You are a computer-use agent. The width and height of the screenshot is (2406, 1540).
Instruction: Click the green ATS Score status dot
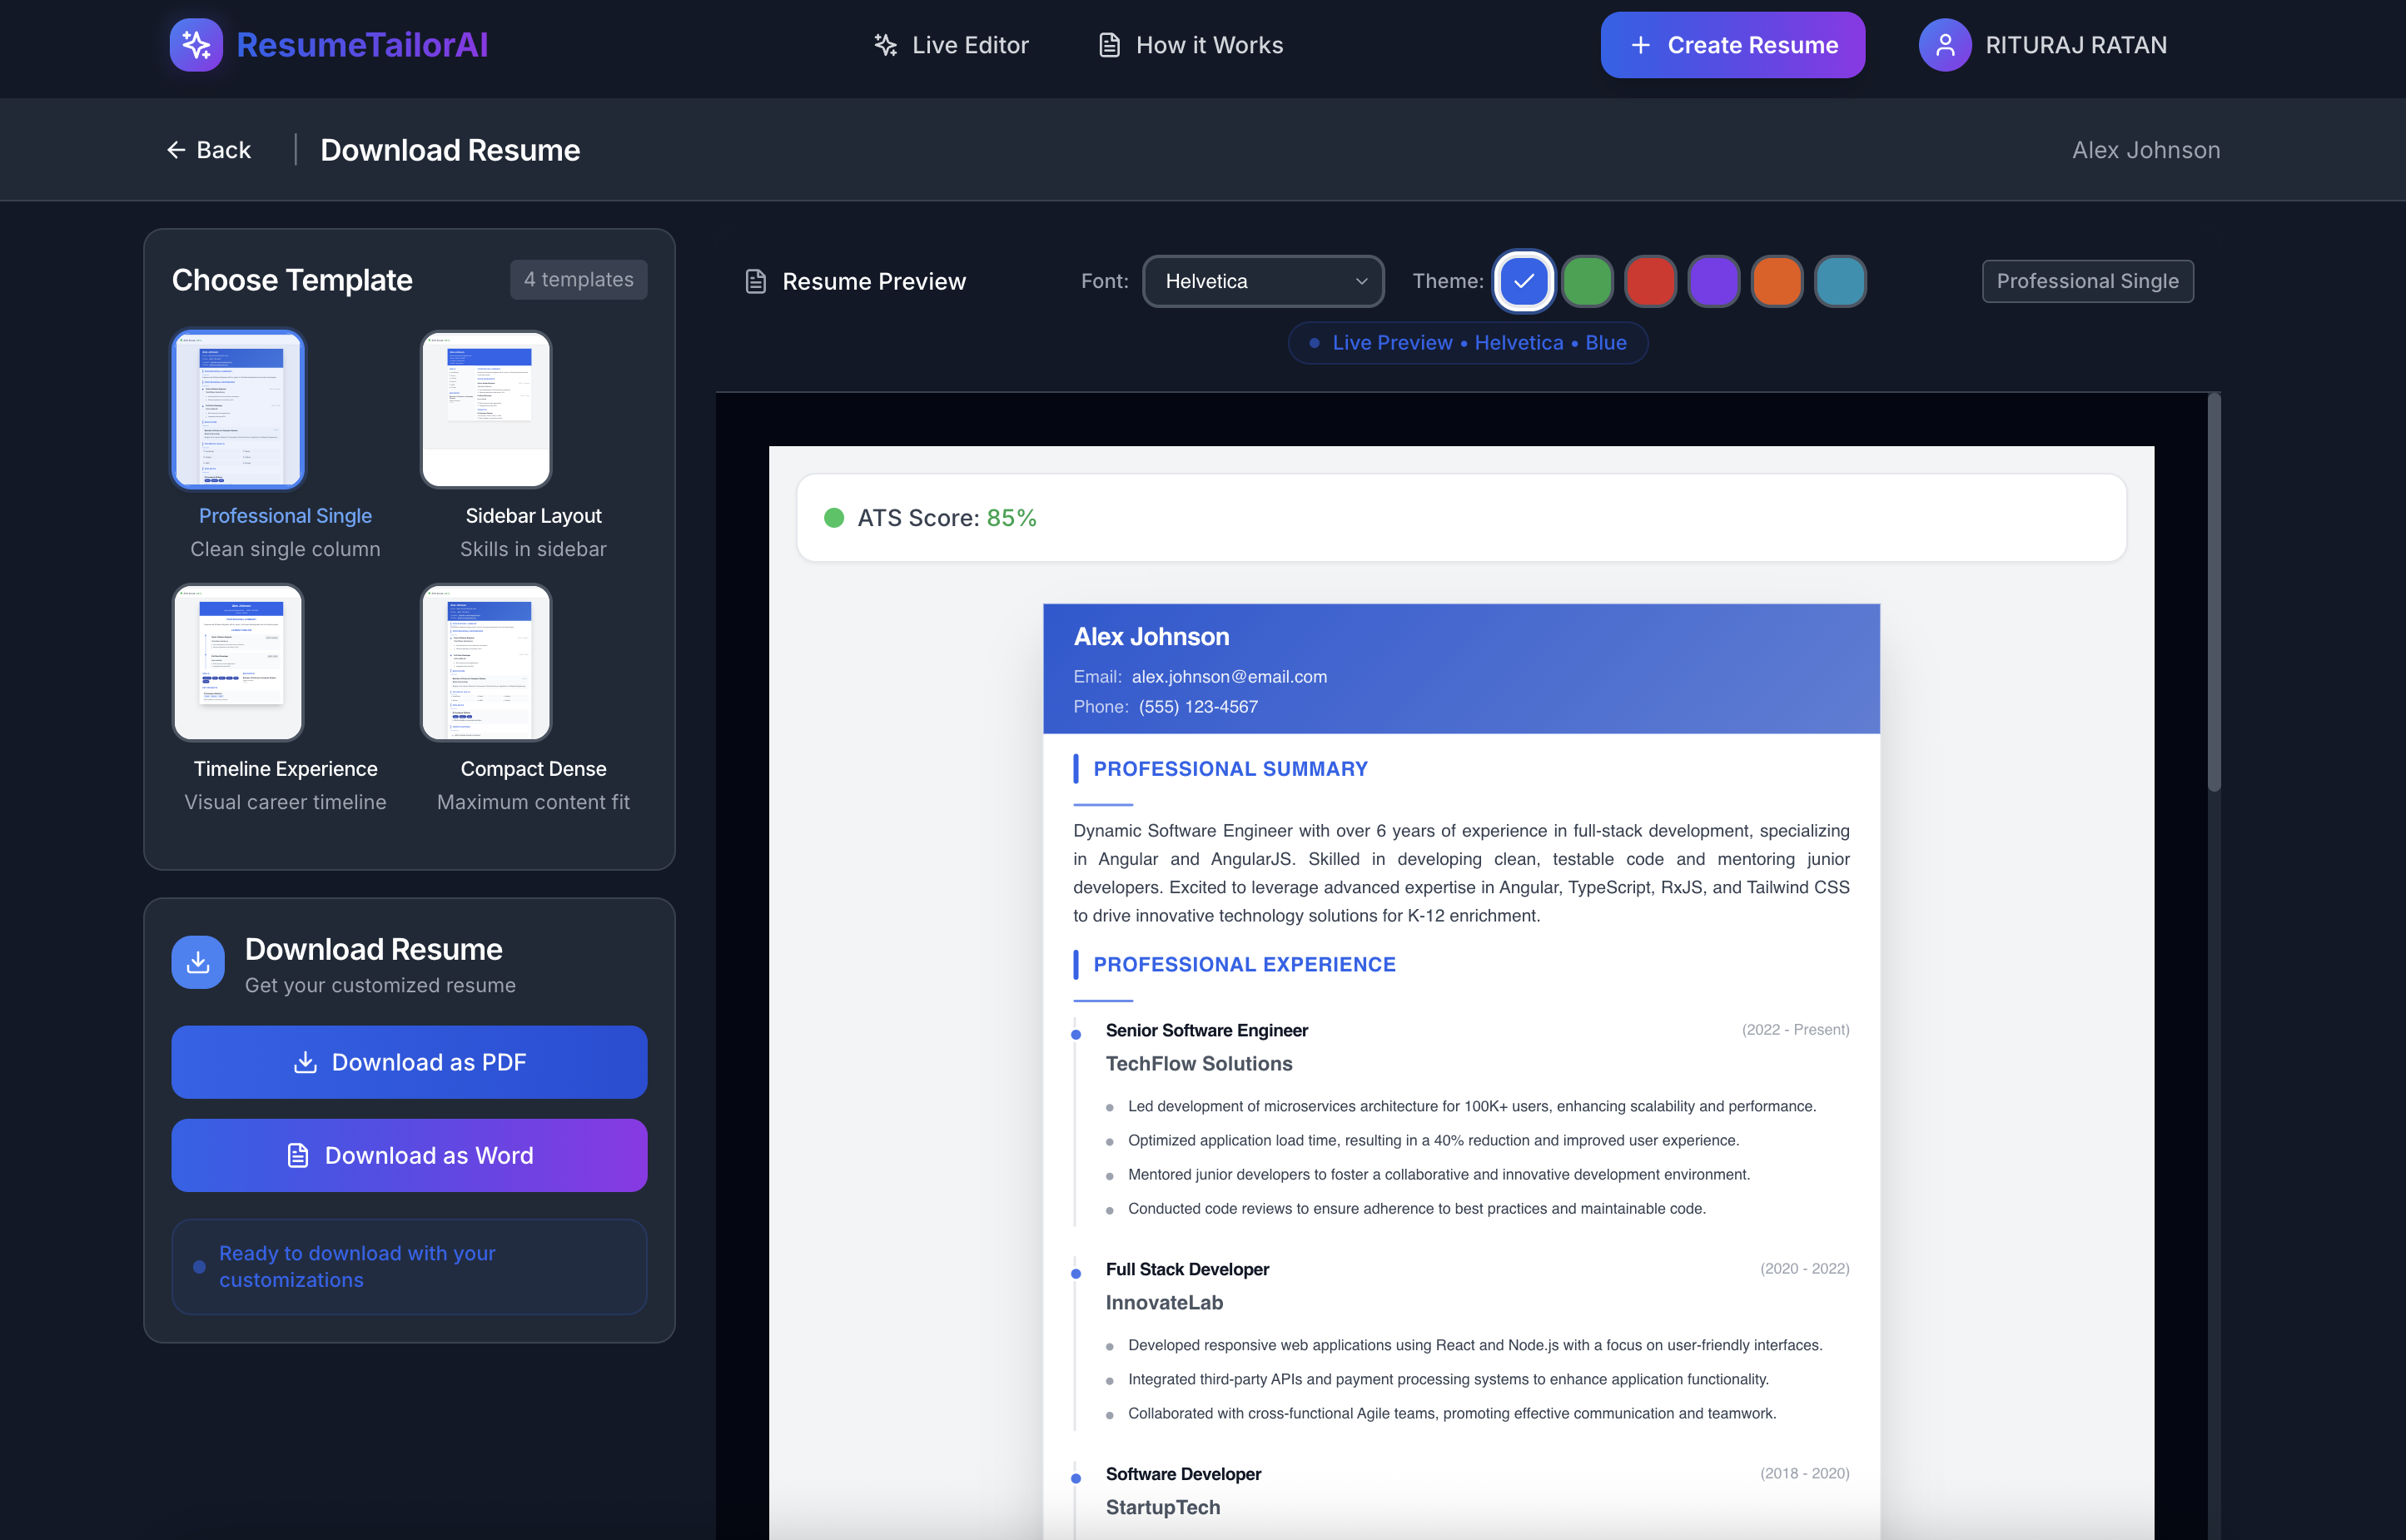coord(834,518)
